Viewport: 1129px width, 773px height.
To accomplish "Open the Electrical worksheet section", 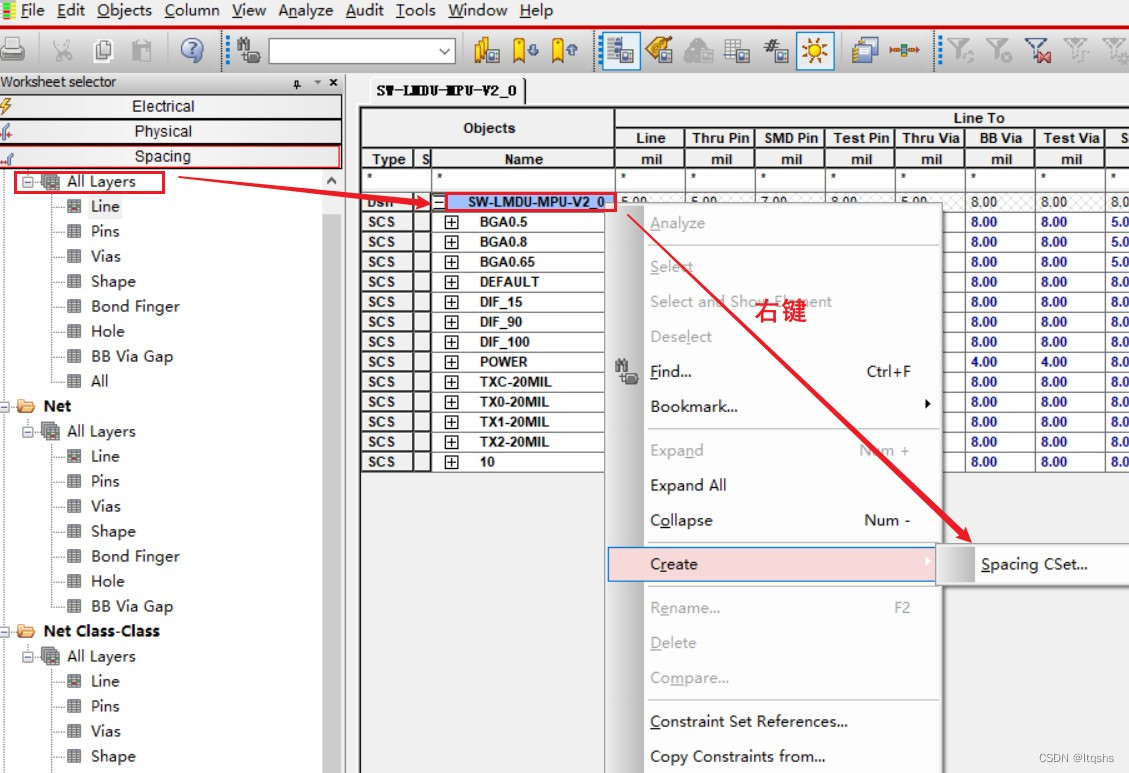I will [163, 106].
